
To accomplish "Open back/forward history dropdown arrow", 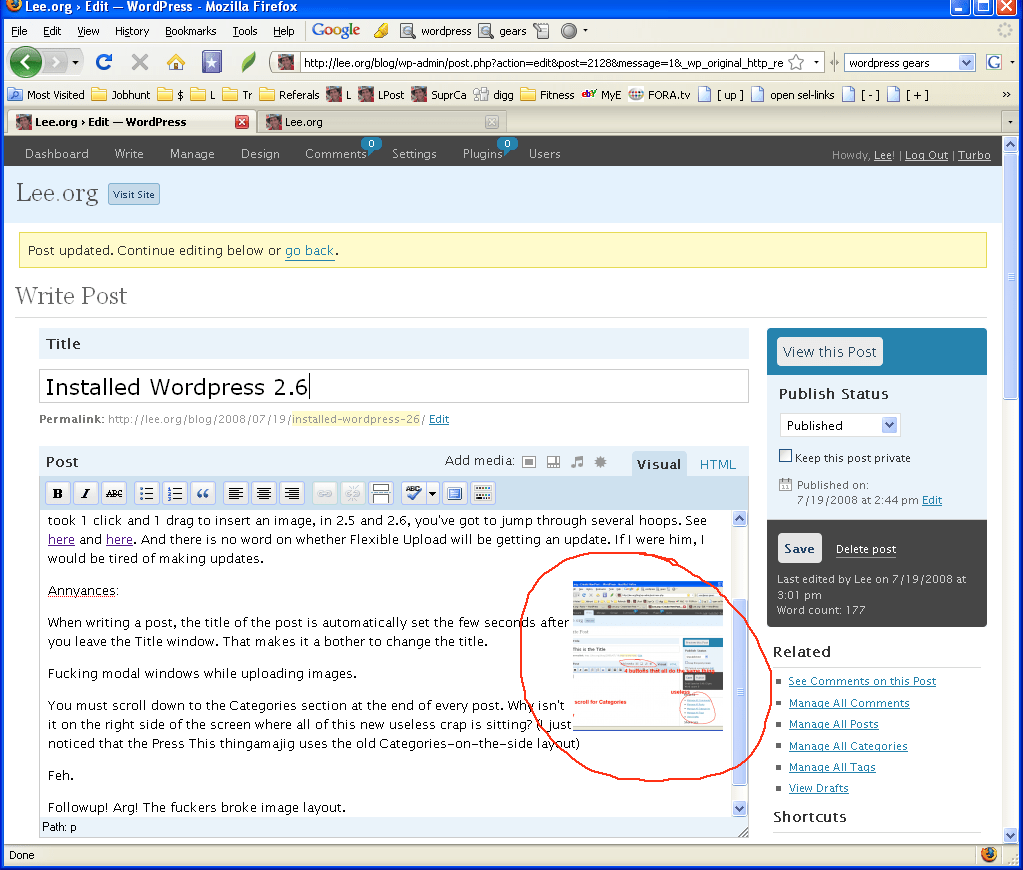I will (x=76, y=63).
